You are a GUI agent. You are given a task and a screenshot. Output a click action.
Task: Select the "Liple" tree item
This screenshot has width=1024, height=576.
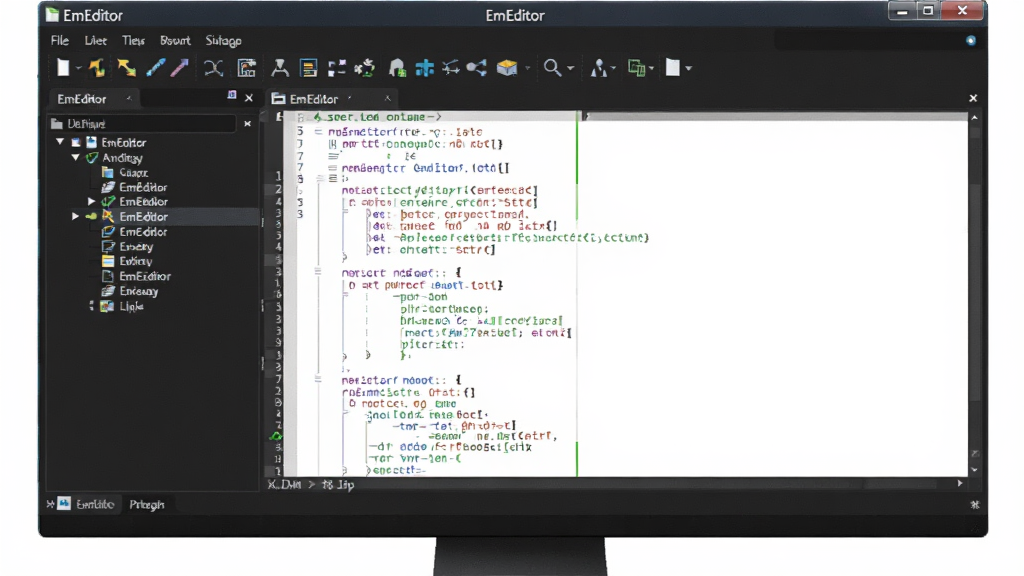coord(131,306)
